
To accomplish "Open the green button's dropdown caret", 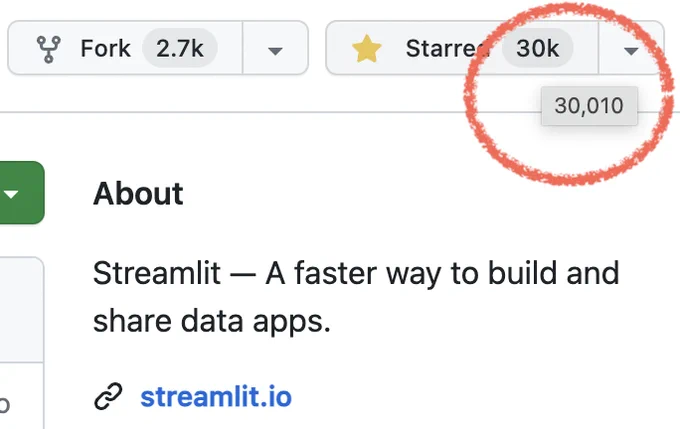I will point(12,193).
